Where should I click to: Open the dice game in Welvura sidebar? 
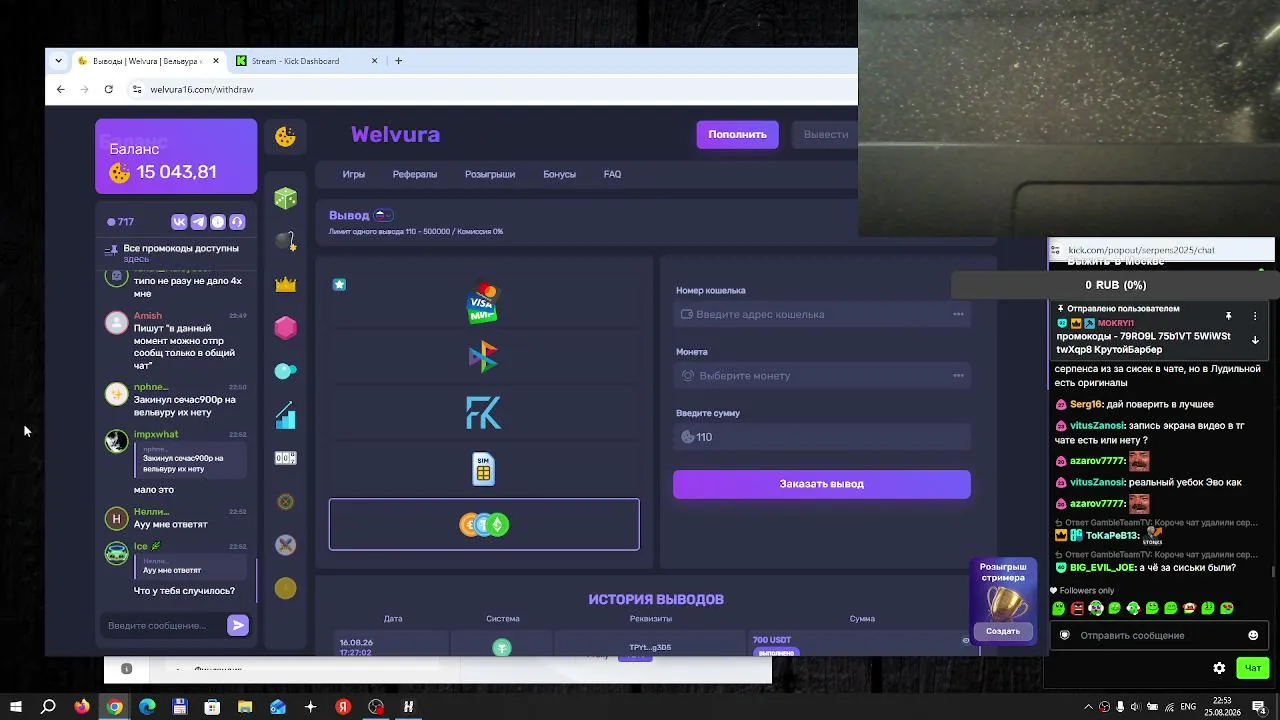[x=286, y=198]
